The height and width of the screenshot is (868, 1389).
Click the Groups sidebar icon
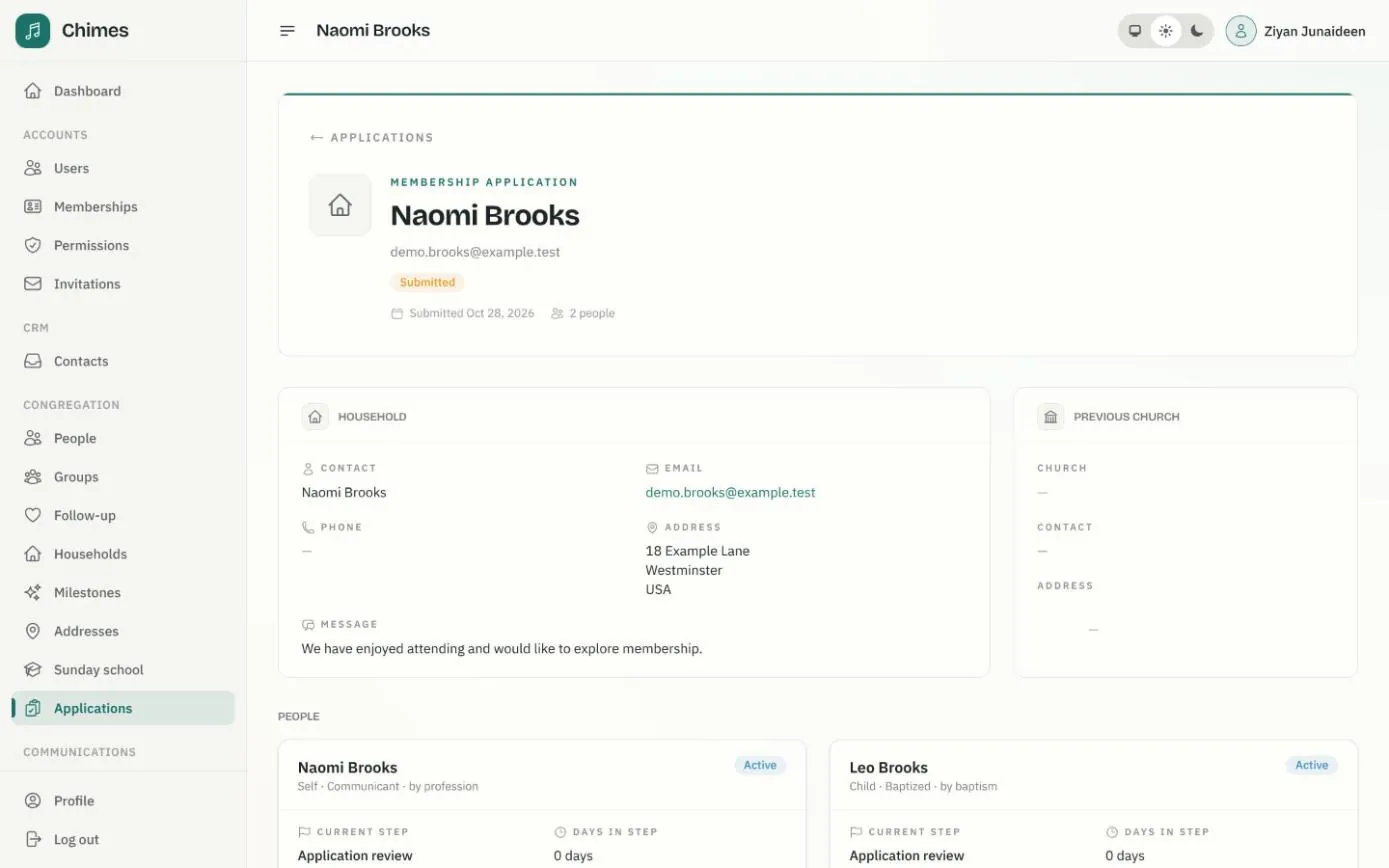[33, 477]
